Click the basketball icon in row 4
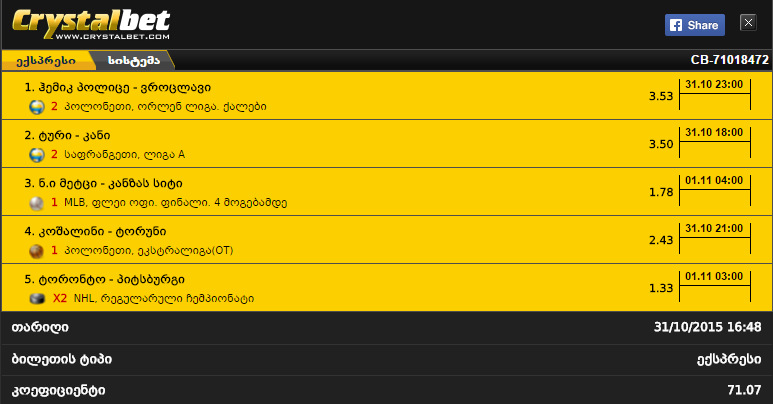This screenshot has height=404, width=773. tap(37, 250)
